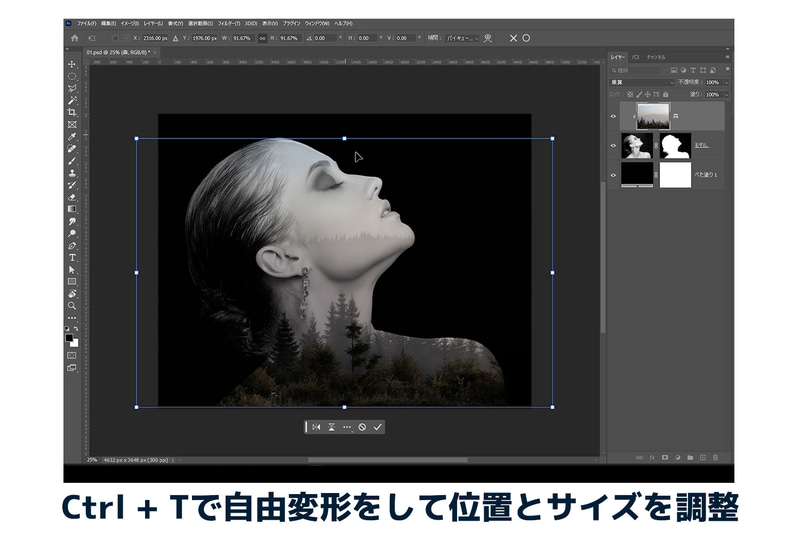Screen dimensions: 800x533
Task: Switch to the パス tab
Action: [x=635, y=57]
